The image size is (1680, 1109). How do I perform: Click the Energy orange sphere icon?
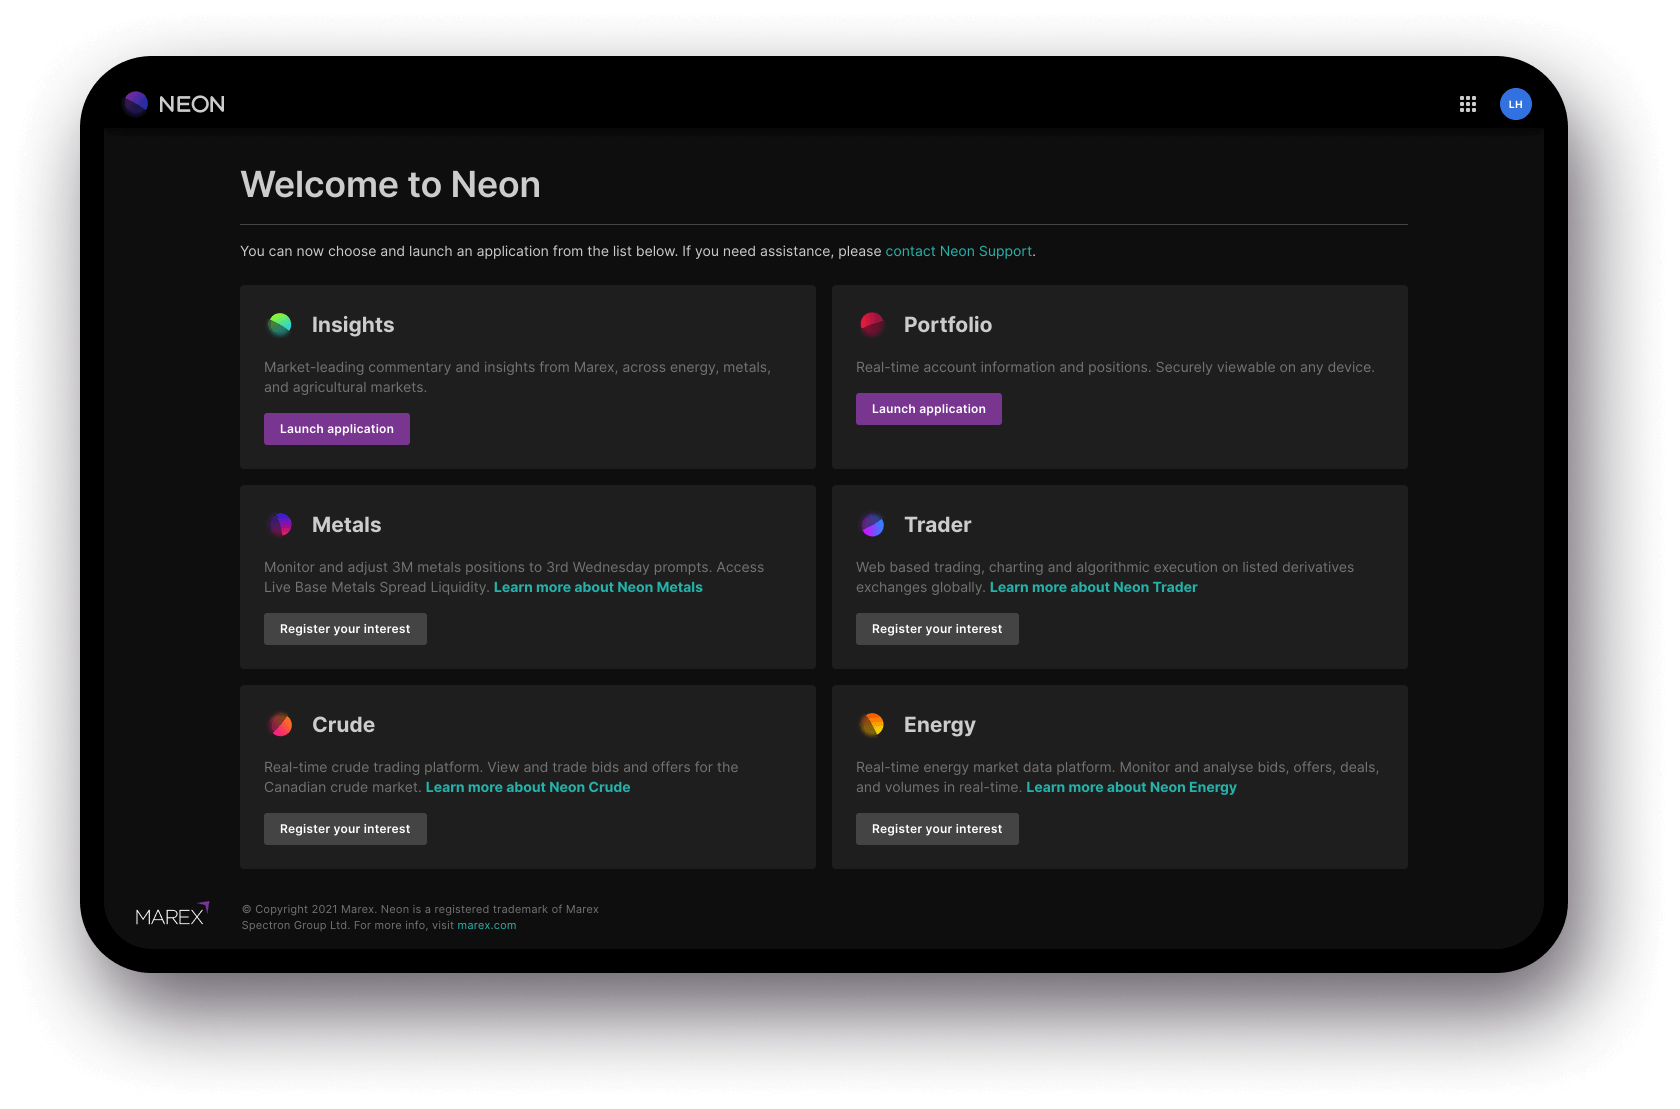coord(872,724)
